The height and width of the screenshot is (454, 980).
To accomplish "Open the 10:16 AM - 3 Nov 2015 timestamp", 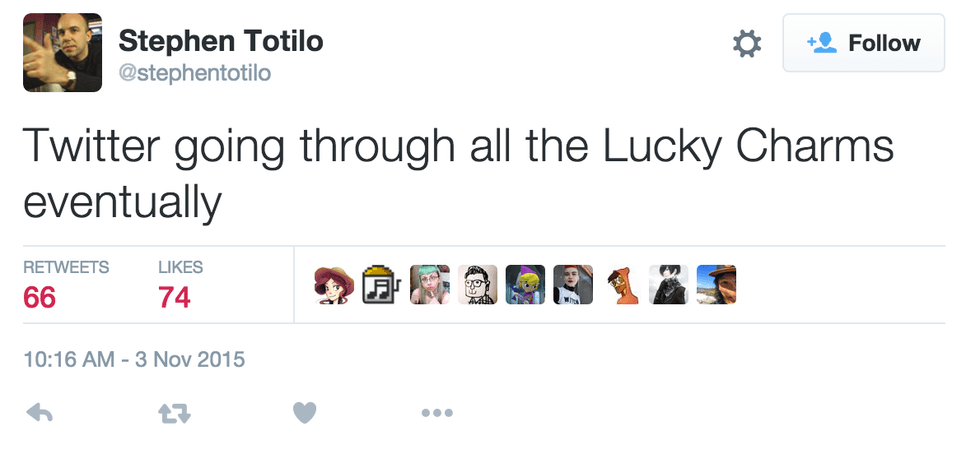I will click(x=134, y=359).
